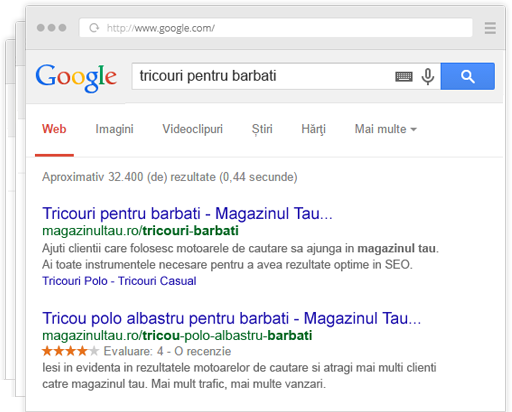512x412 pixels.
Task: Switch to the Imagini tab
Action: 114,129
